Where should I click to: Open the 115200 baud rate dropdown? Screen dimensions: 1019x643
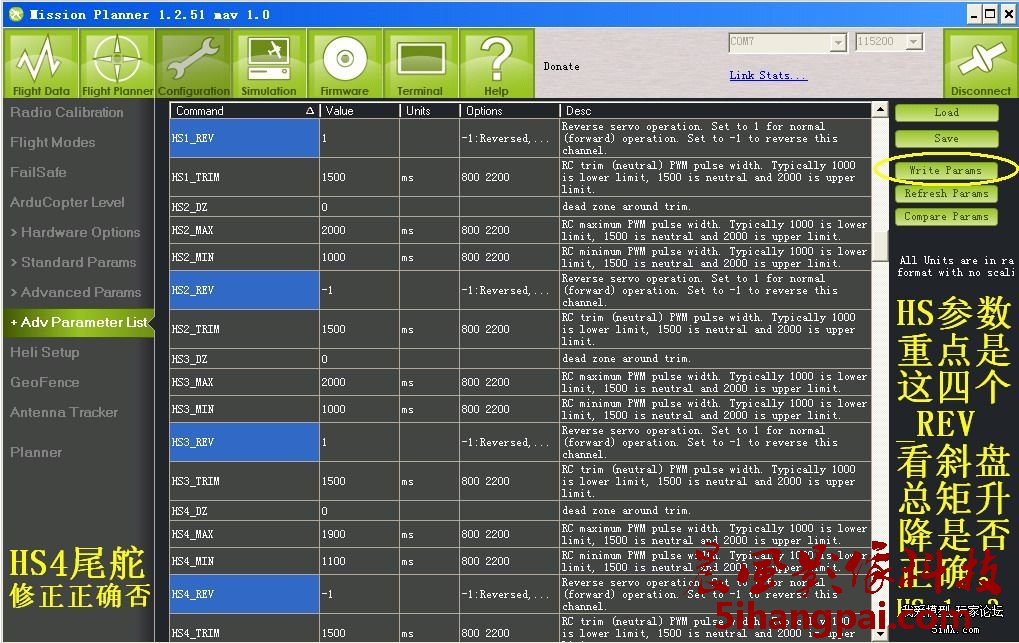915,42
